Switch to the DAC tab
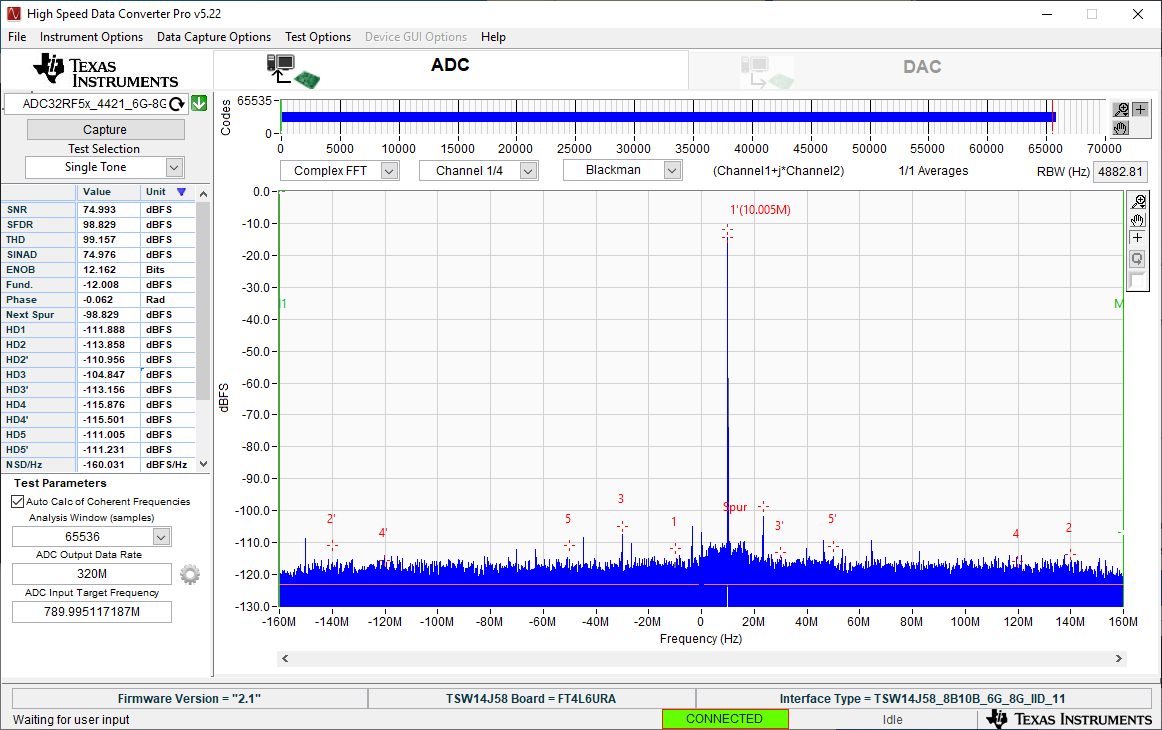Image resolution: width=1162 pixels, height=730 pixels. 921,67
